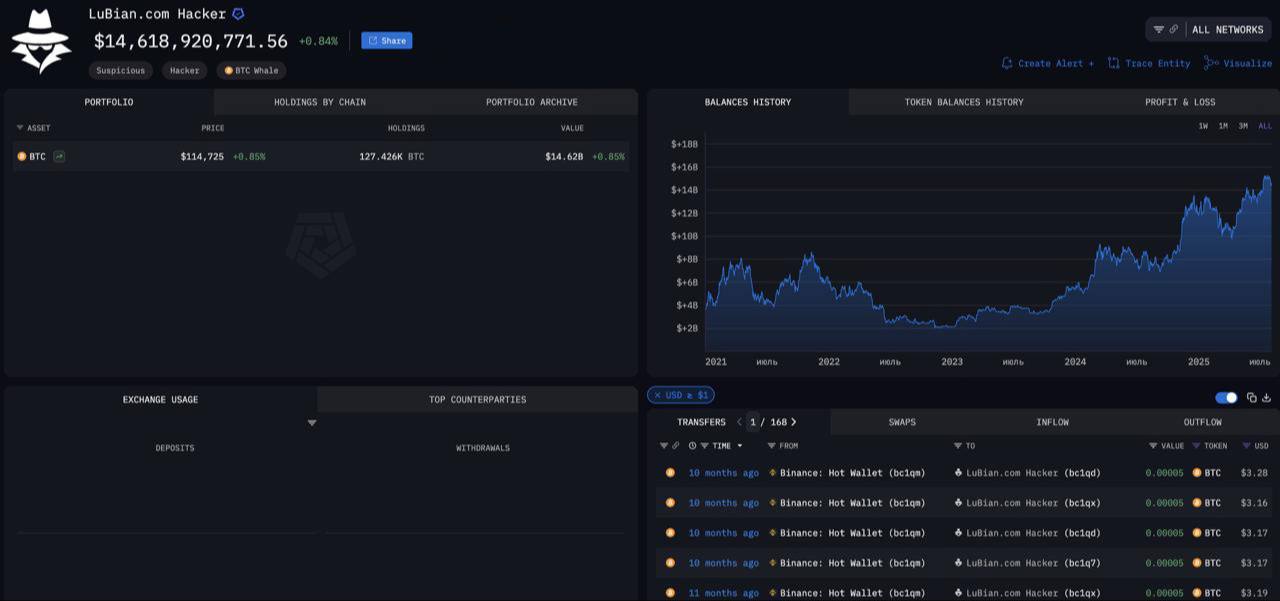Open the To column filter
The width and height of the screenshot is (1280, 601).
click(x=958, y=446)
